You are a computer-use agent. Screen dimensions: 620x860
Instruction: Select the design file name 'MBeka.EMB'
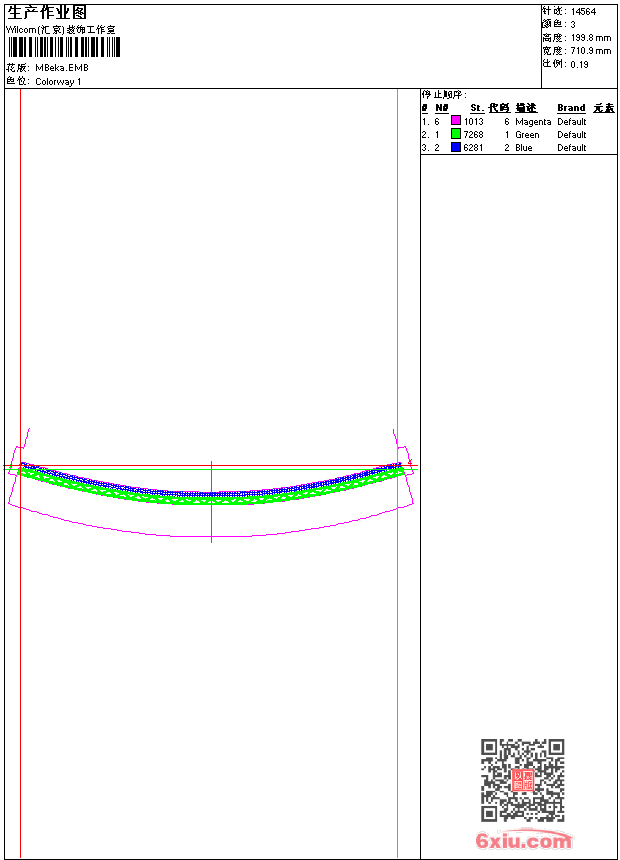(62, 67)
